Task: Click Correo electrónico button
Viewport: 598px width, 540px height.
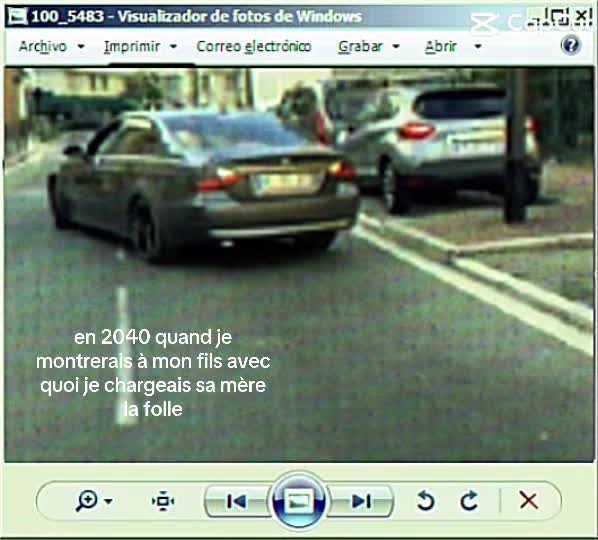Action: pyautogui.click(x=254, y=47)
